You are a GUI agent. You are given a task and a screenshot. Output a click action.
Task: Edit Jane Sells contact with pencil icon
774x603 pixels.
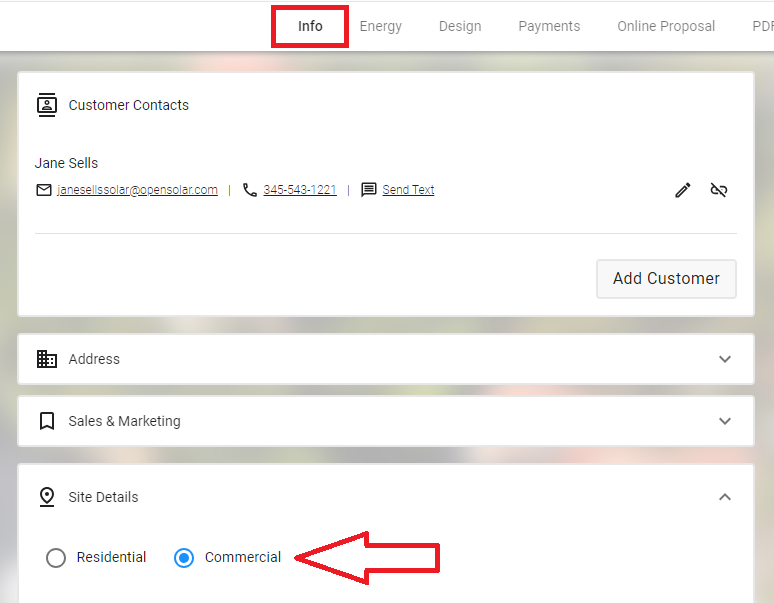coord(683,190)
